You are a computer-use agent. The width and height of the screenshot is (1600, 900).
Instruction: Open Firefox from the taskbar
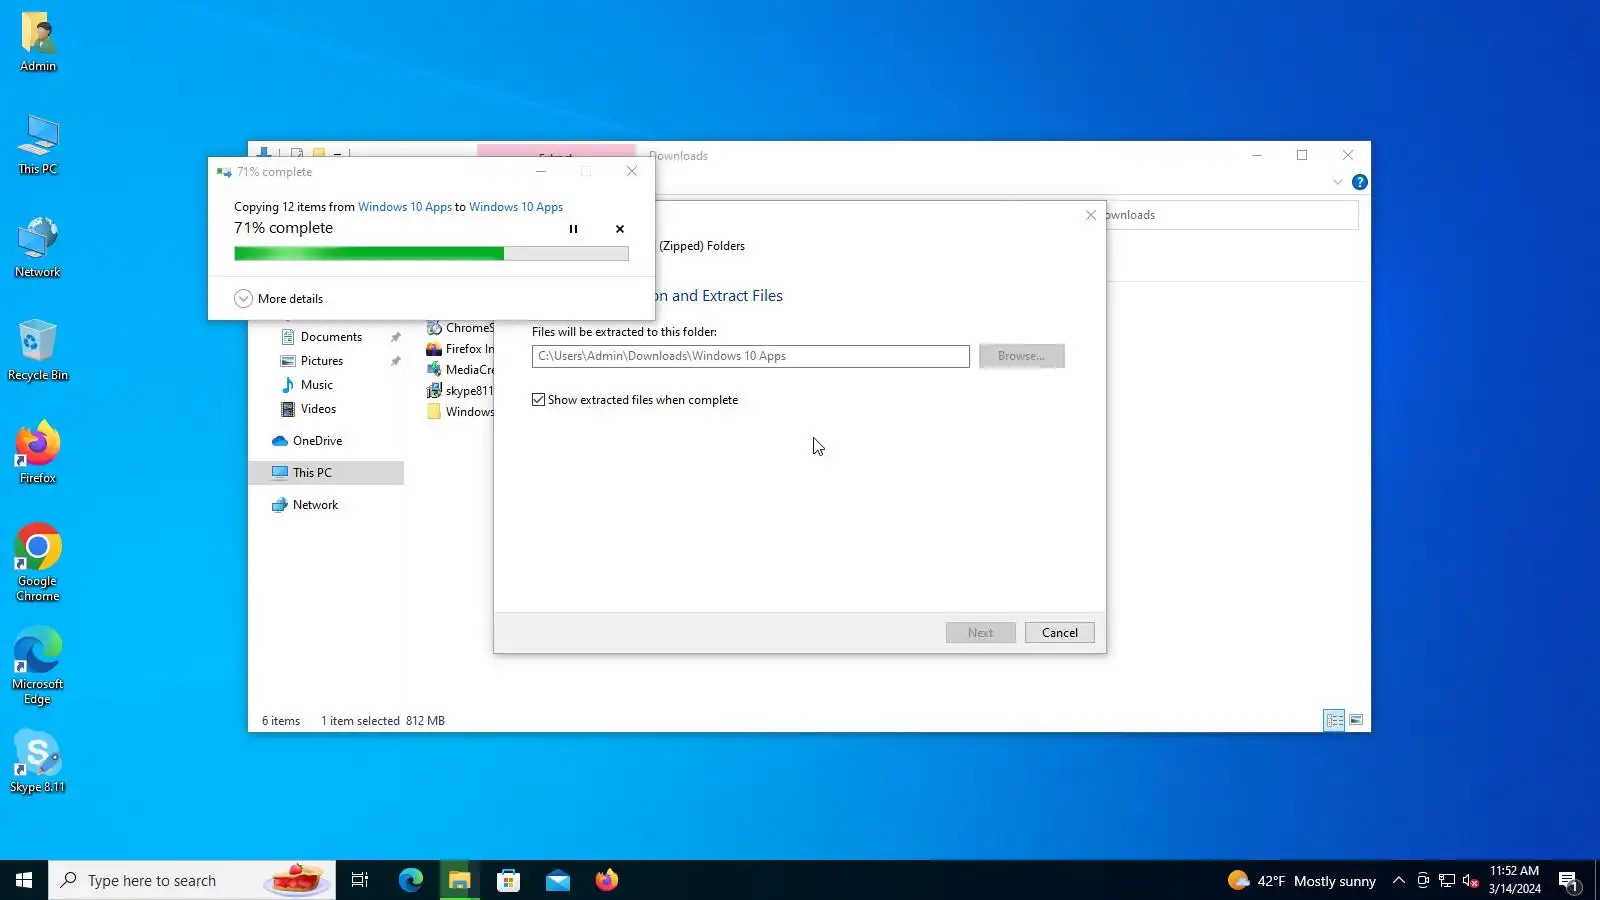607,880
